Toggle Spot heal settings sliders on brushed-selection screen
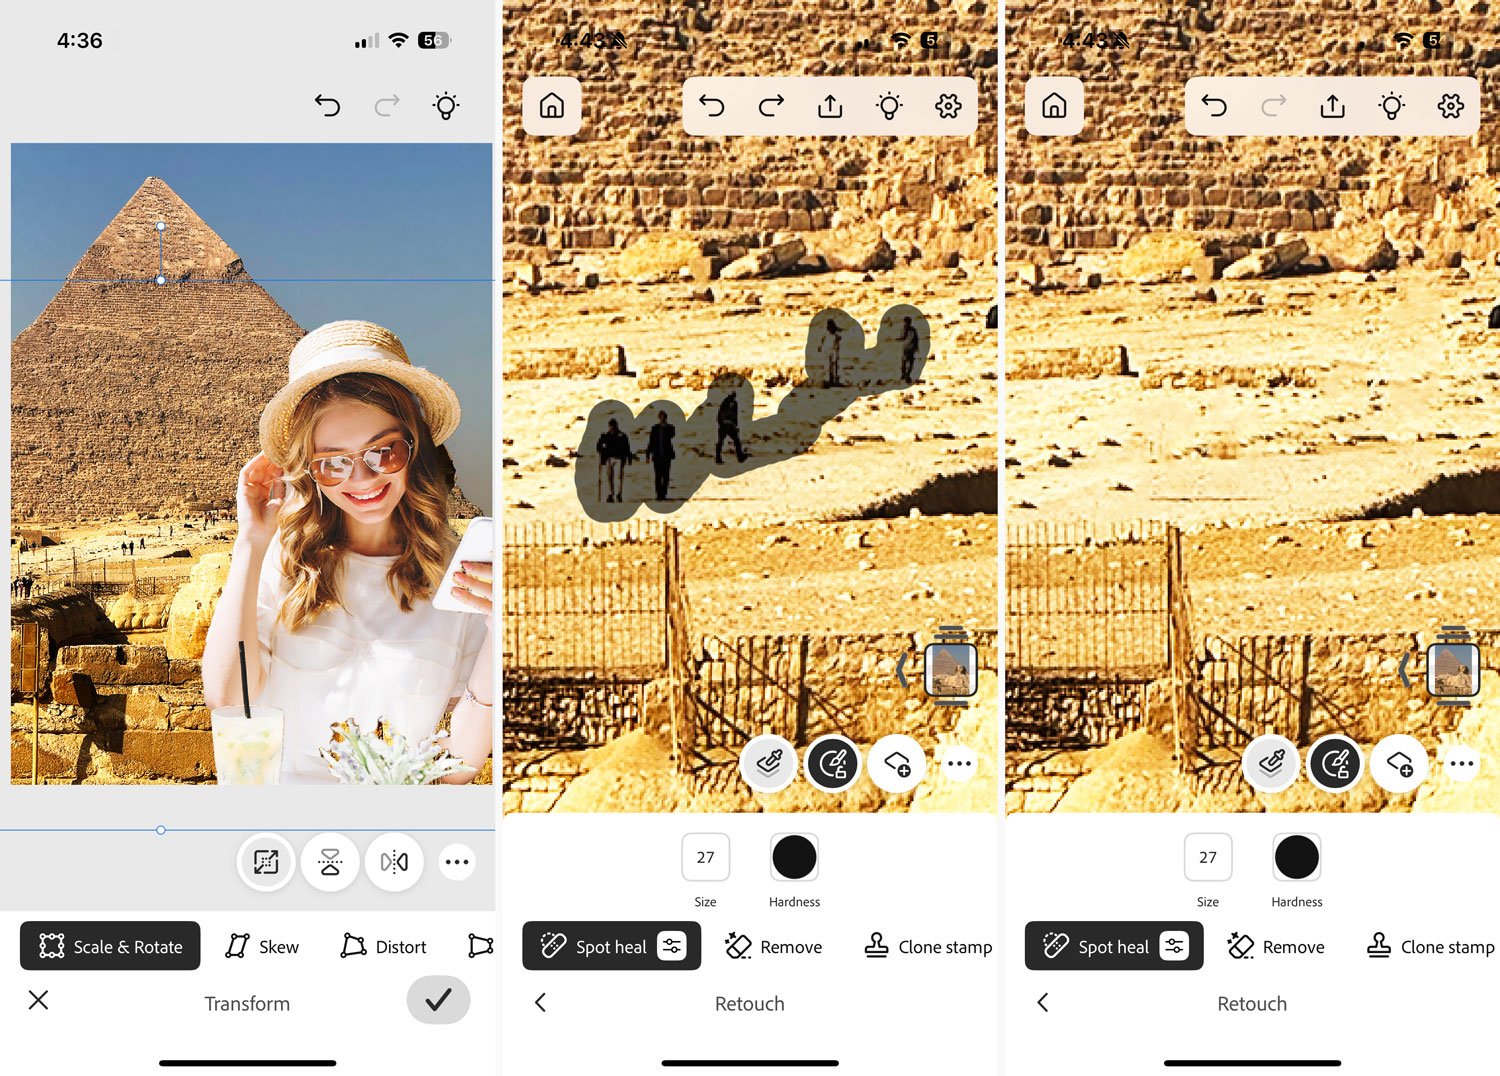Viewport: 1500px width, 1076px height. tap(672, 946)
